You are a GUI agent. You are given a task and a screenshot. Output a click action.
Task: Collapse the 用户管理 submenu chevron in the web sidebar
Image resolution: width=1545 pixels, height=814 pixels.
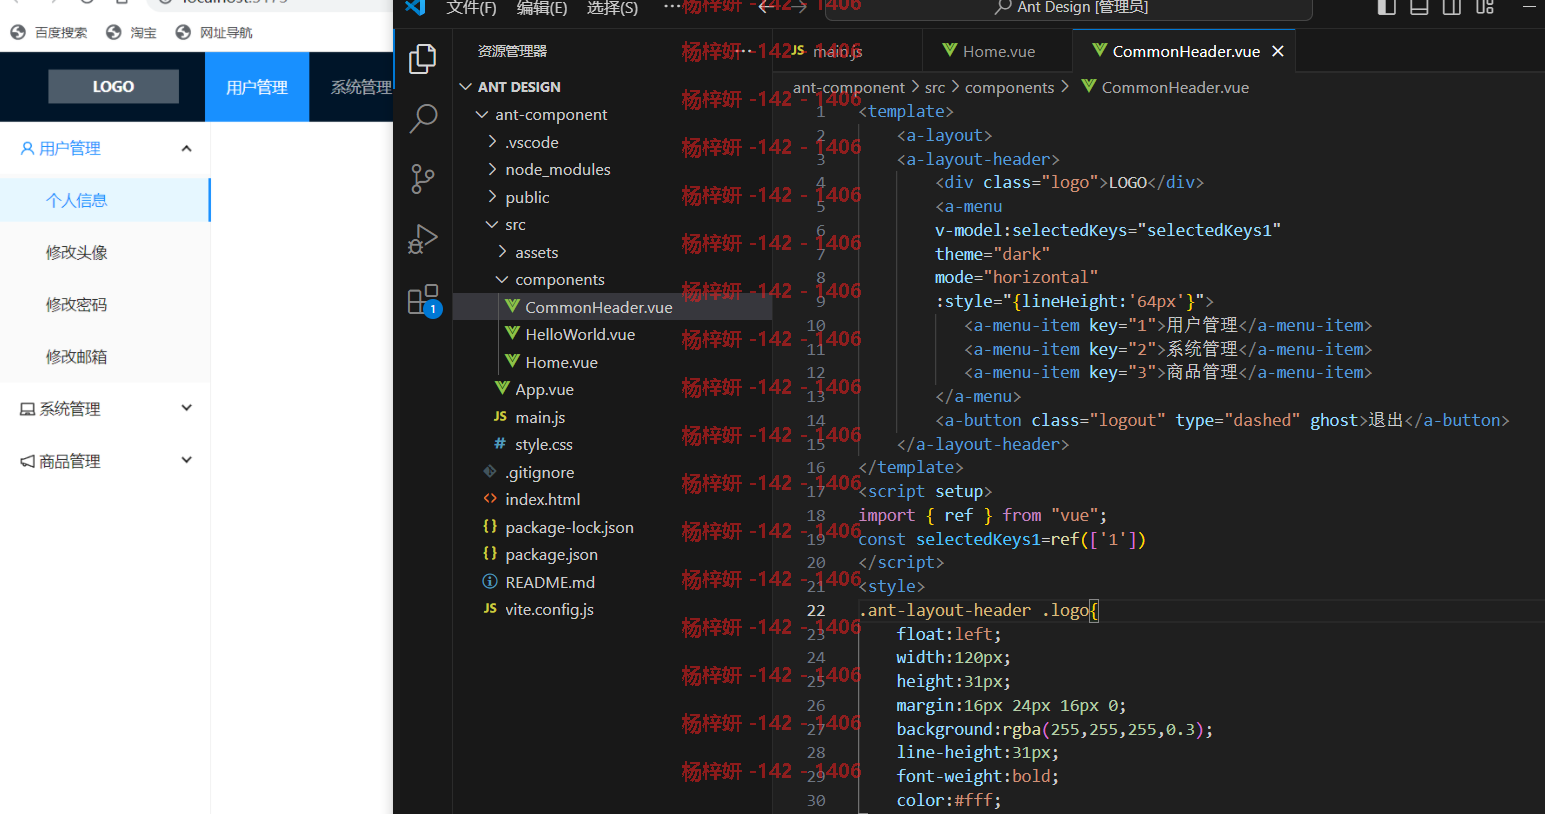[x=186, y=148]
